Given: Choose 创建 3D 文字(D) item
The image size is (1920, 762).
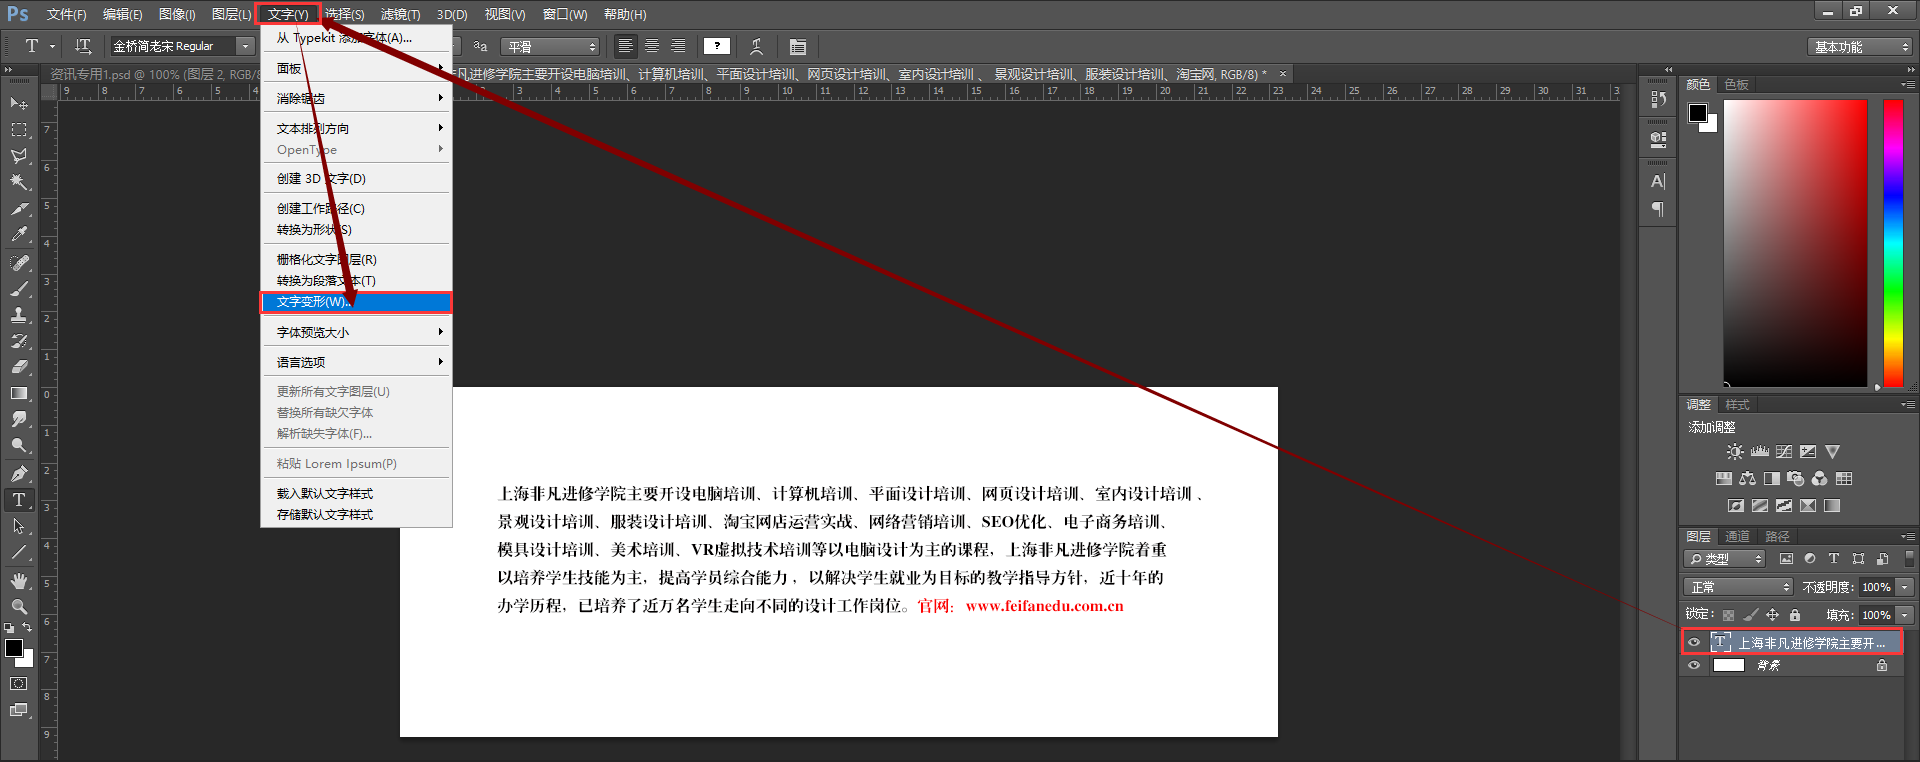Looking at the screenshot, I should tap(357, 179).
